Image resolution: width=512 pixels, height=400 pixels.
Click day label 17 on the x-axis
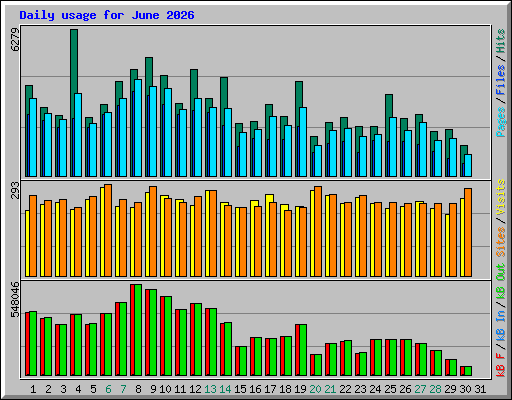[270, 389]
